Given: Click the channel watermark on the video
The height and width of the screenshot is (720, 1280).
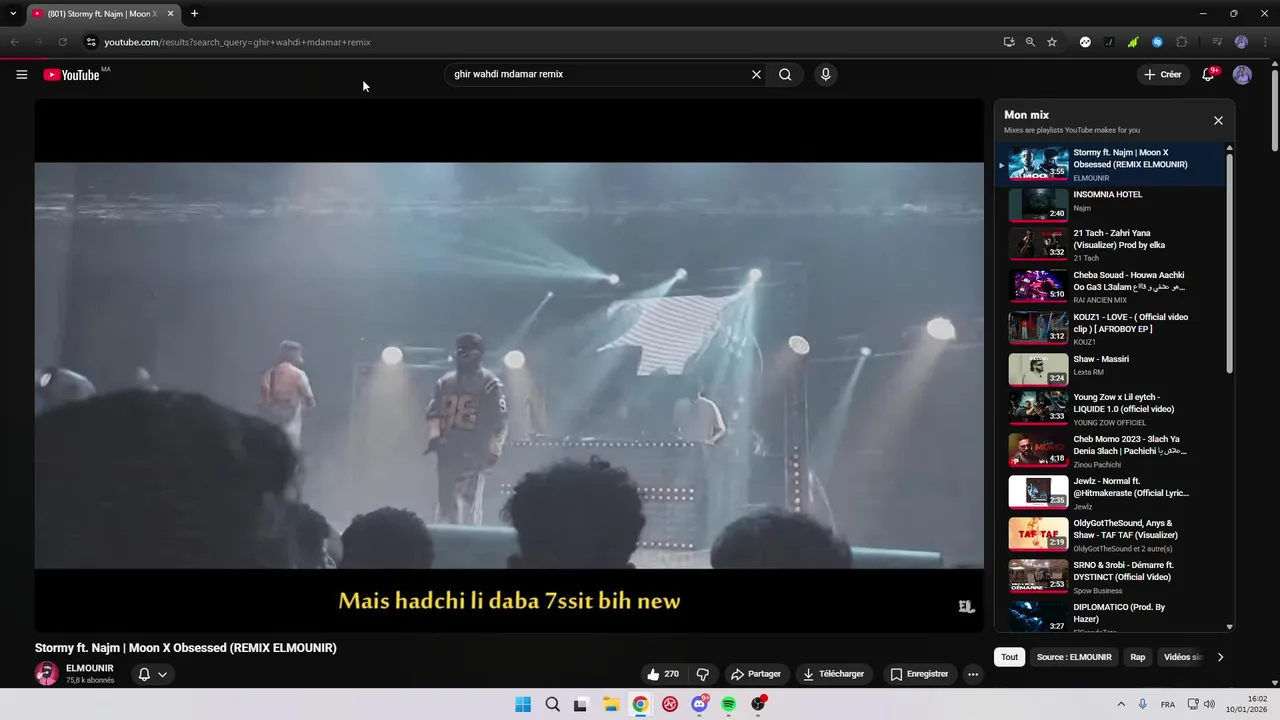Looking at the screenshot, I should click(966, 606).
